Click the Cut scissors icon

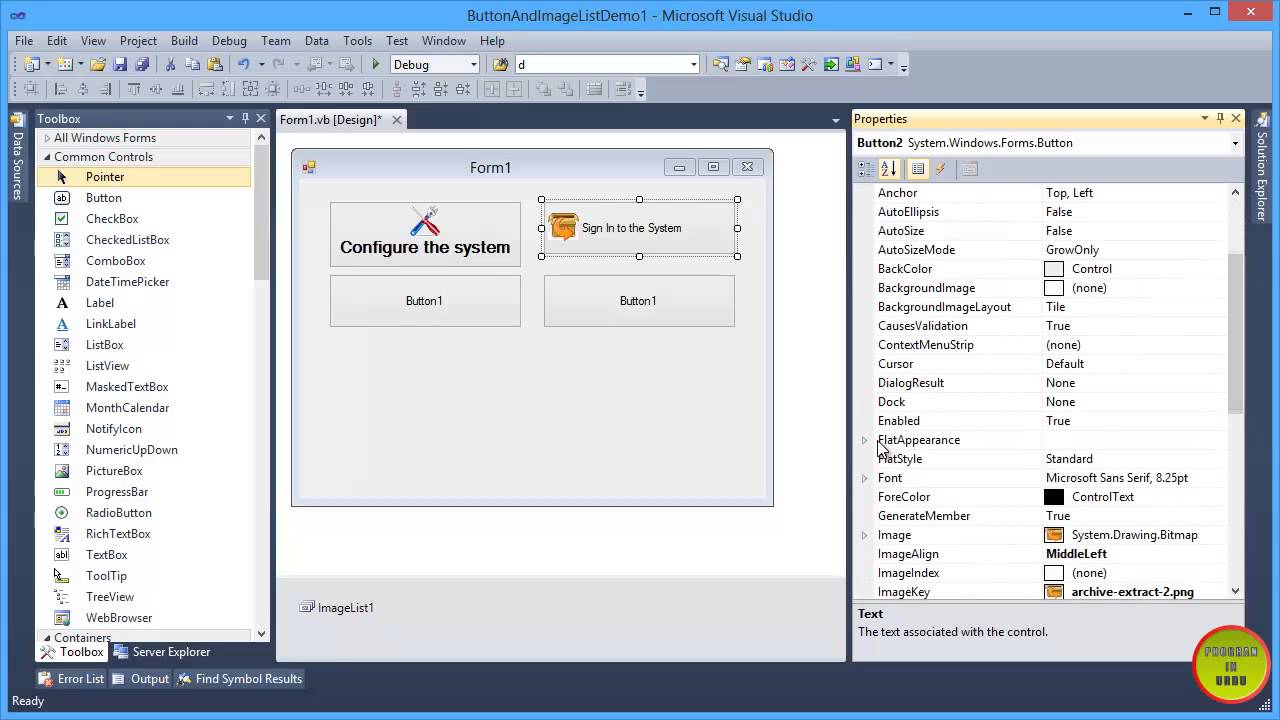pyautogui.click(x=170, y=64)
